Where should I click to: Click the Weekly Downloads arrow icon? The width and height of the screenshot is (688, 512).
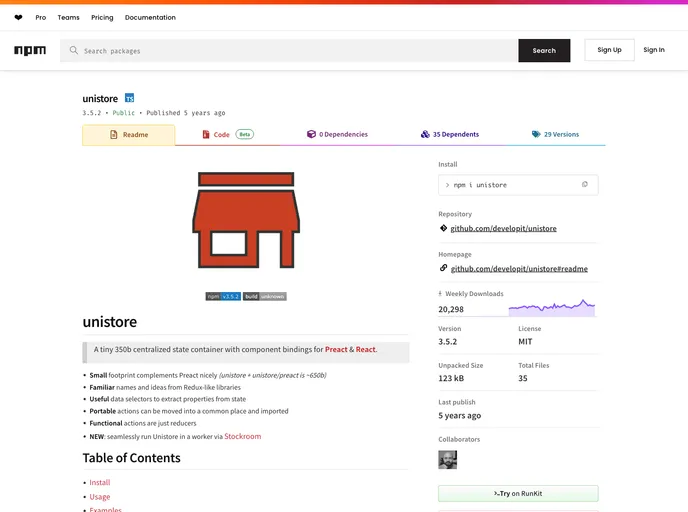(440, 294)
